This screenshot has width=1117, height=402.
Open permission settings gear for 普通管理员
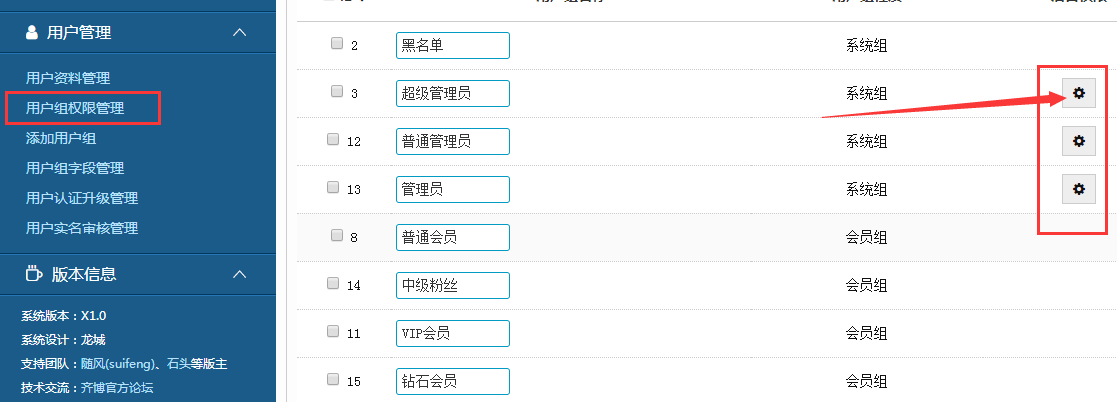coord(1078,141)
